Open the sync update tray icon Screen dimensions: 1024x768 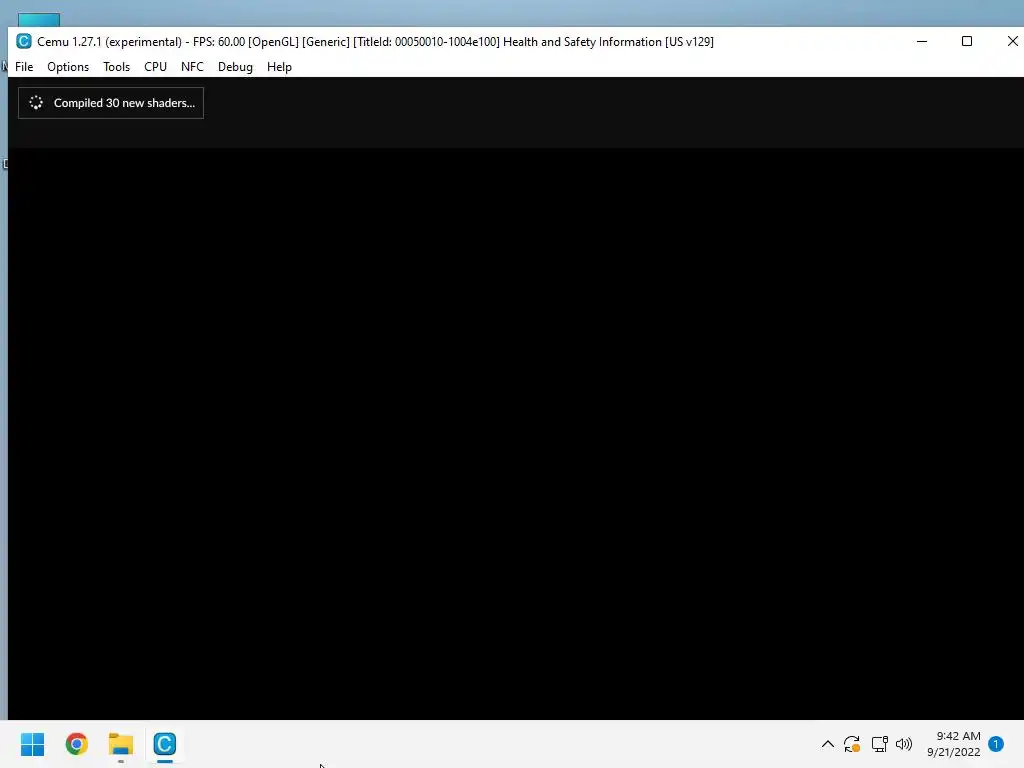pos(852,744)
